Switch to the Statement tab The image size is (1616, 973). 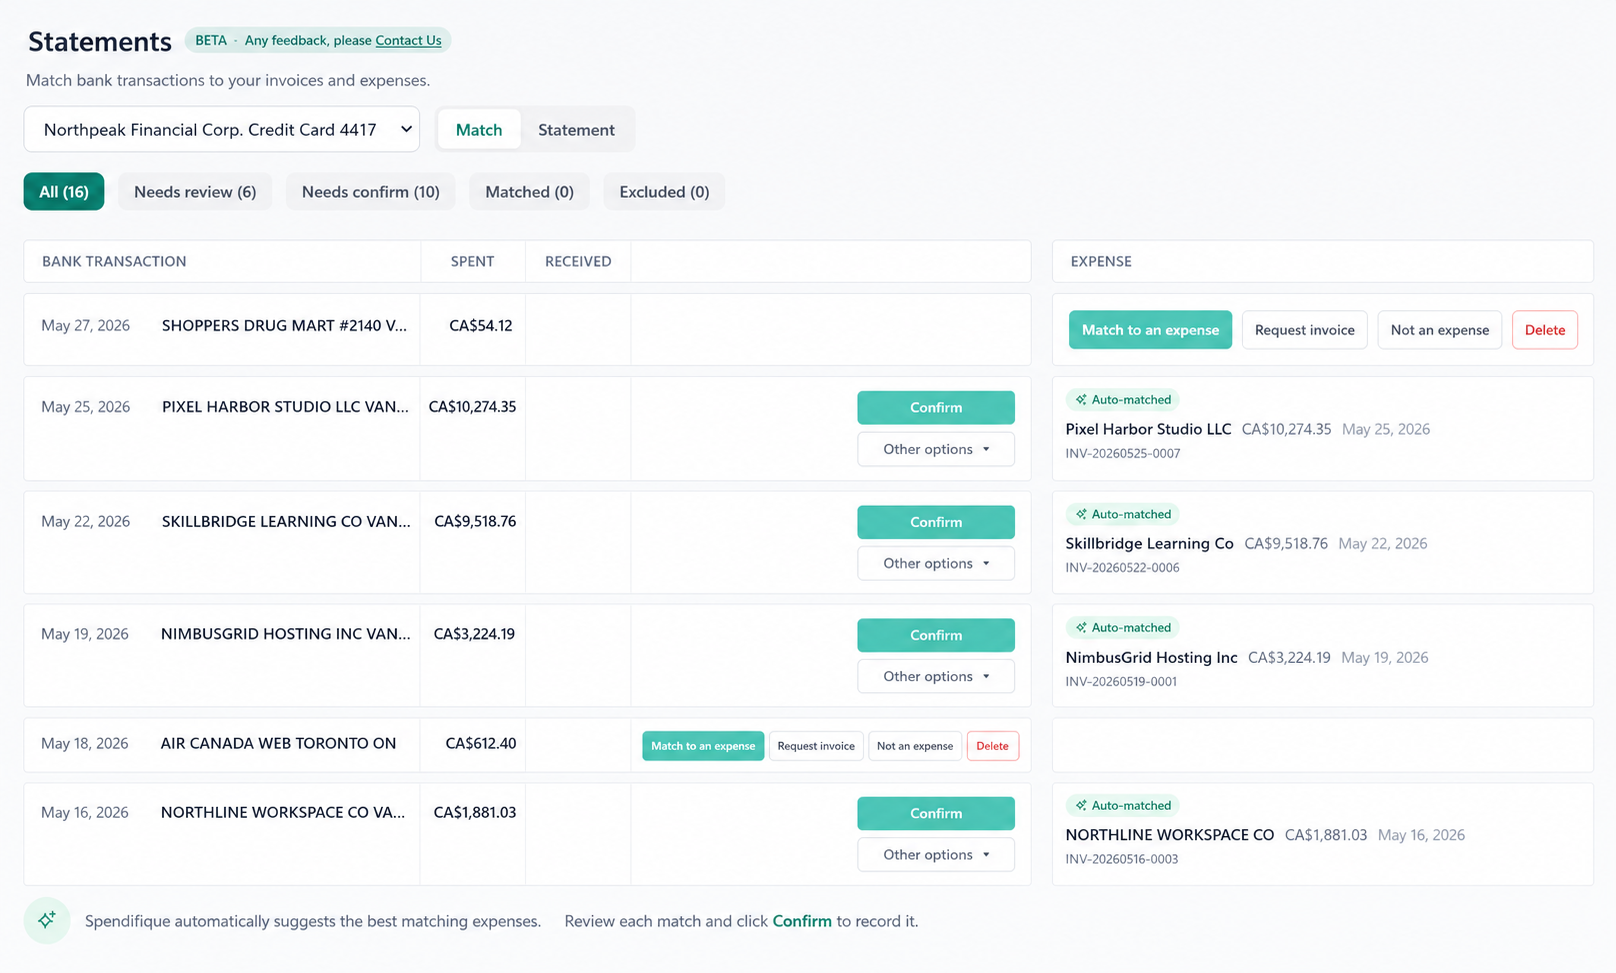coord(576,129)
